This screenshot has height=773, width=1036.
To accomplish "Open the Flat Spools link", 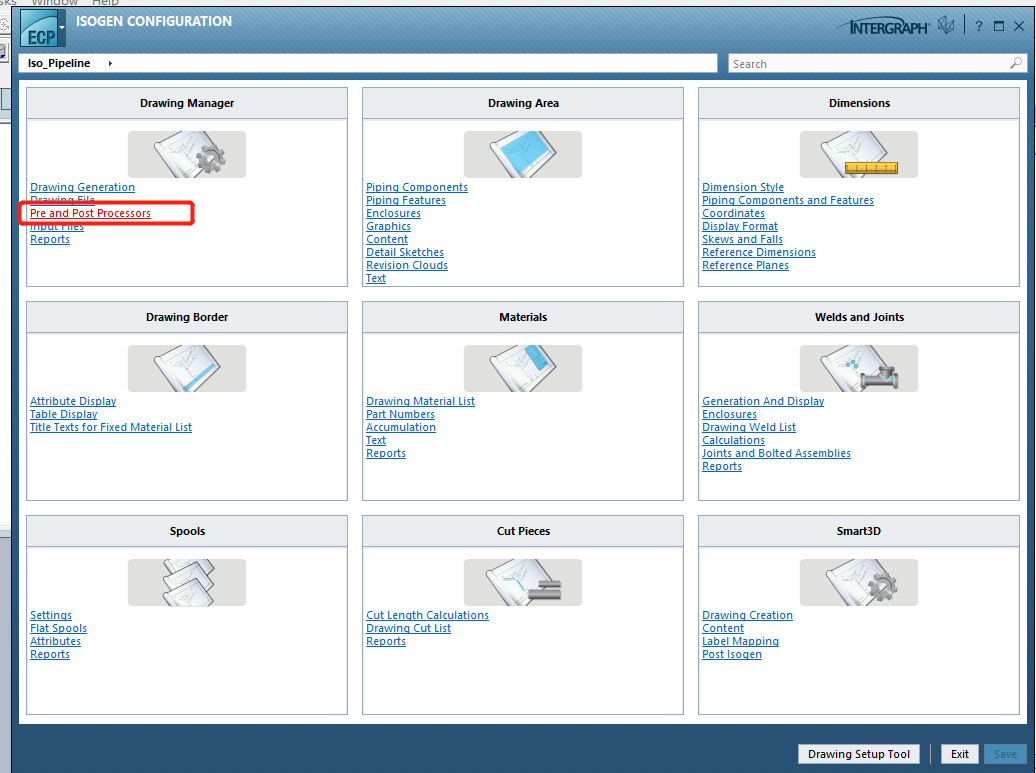I will 59,628.
